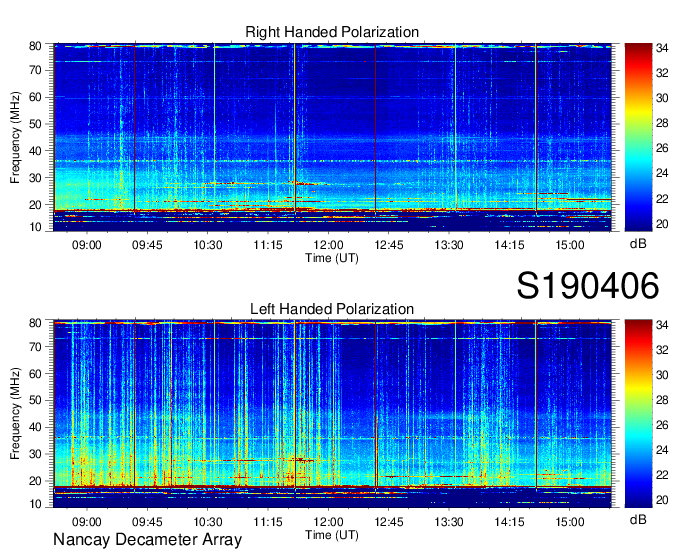Click 'Time (UT)' label under Right Handed plot
This screenshot has width=680, height=552.
coord(332,258)
